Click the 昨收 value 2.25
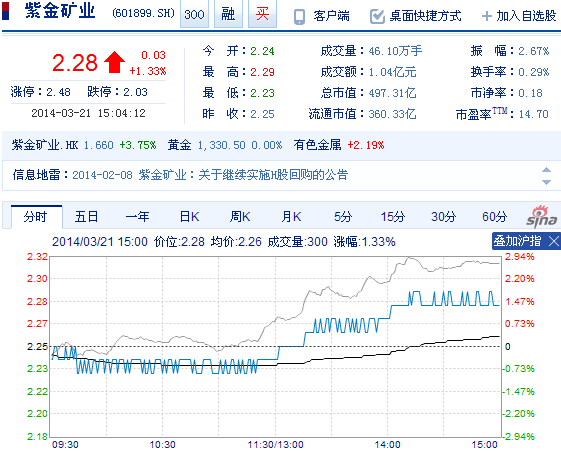Screen dimensions: 561x451 [x=262, y=114]
